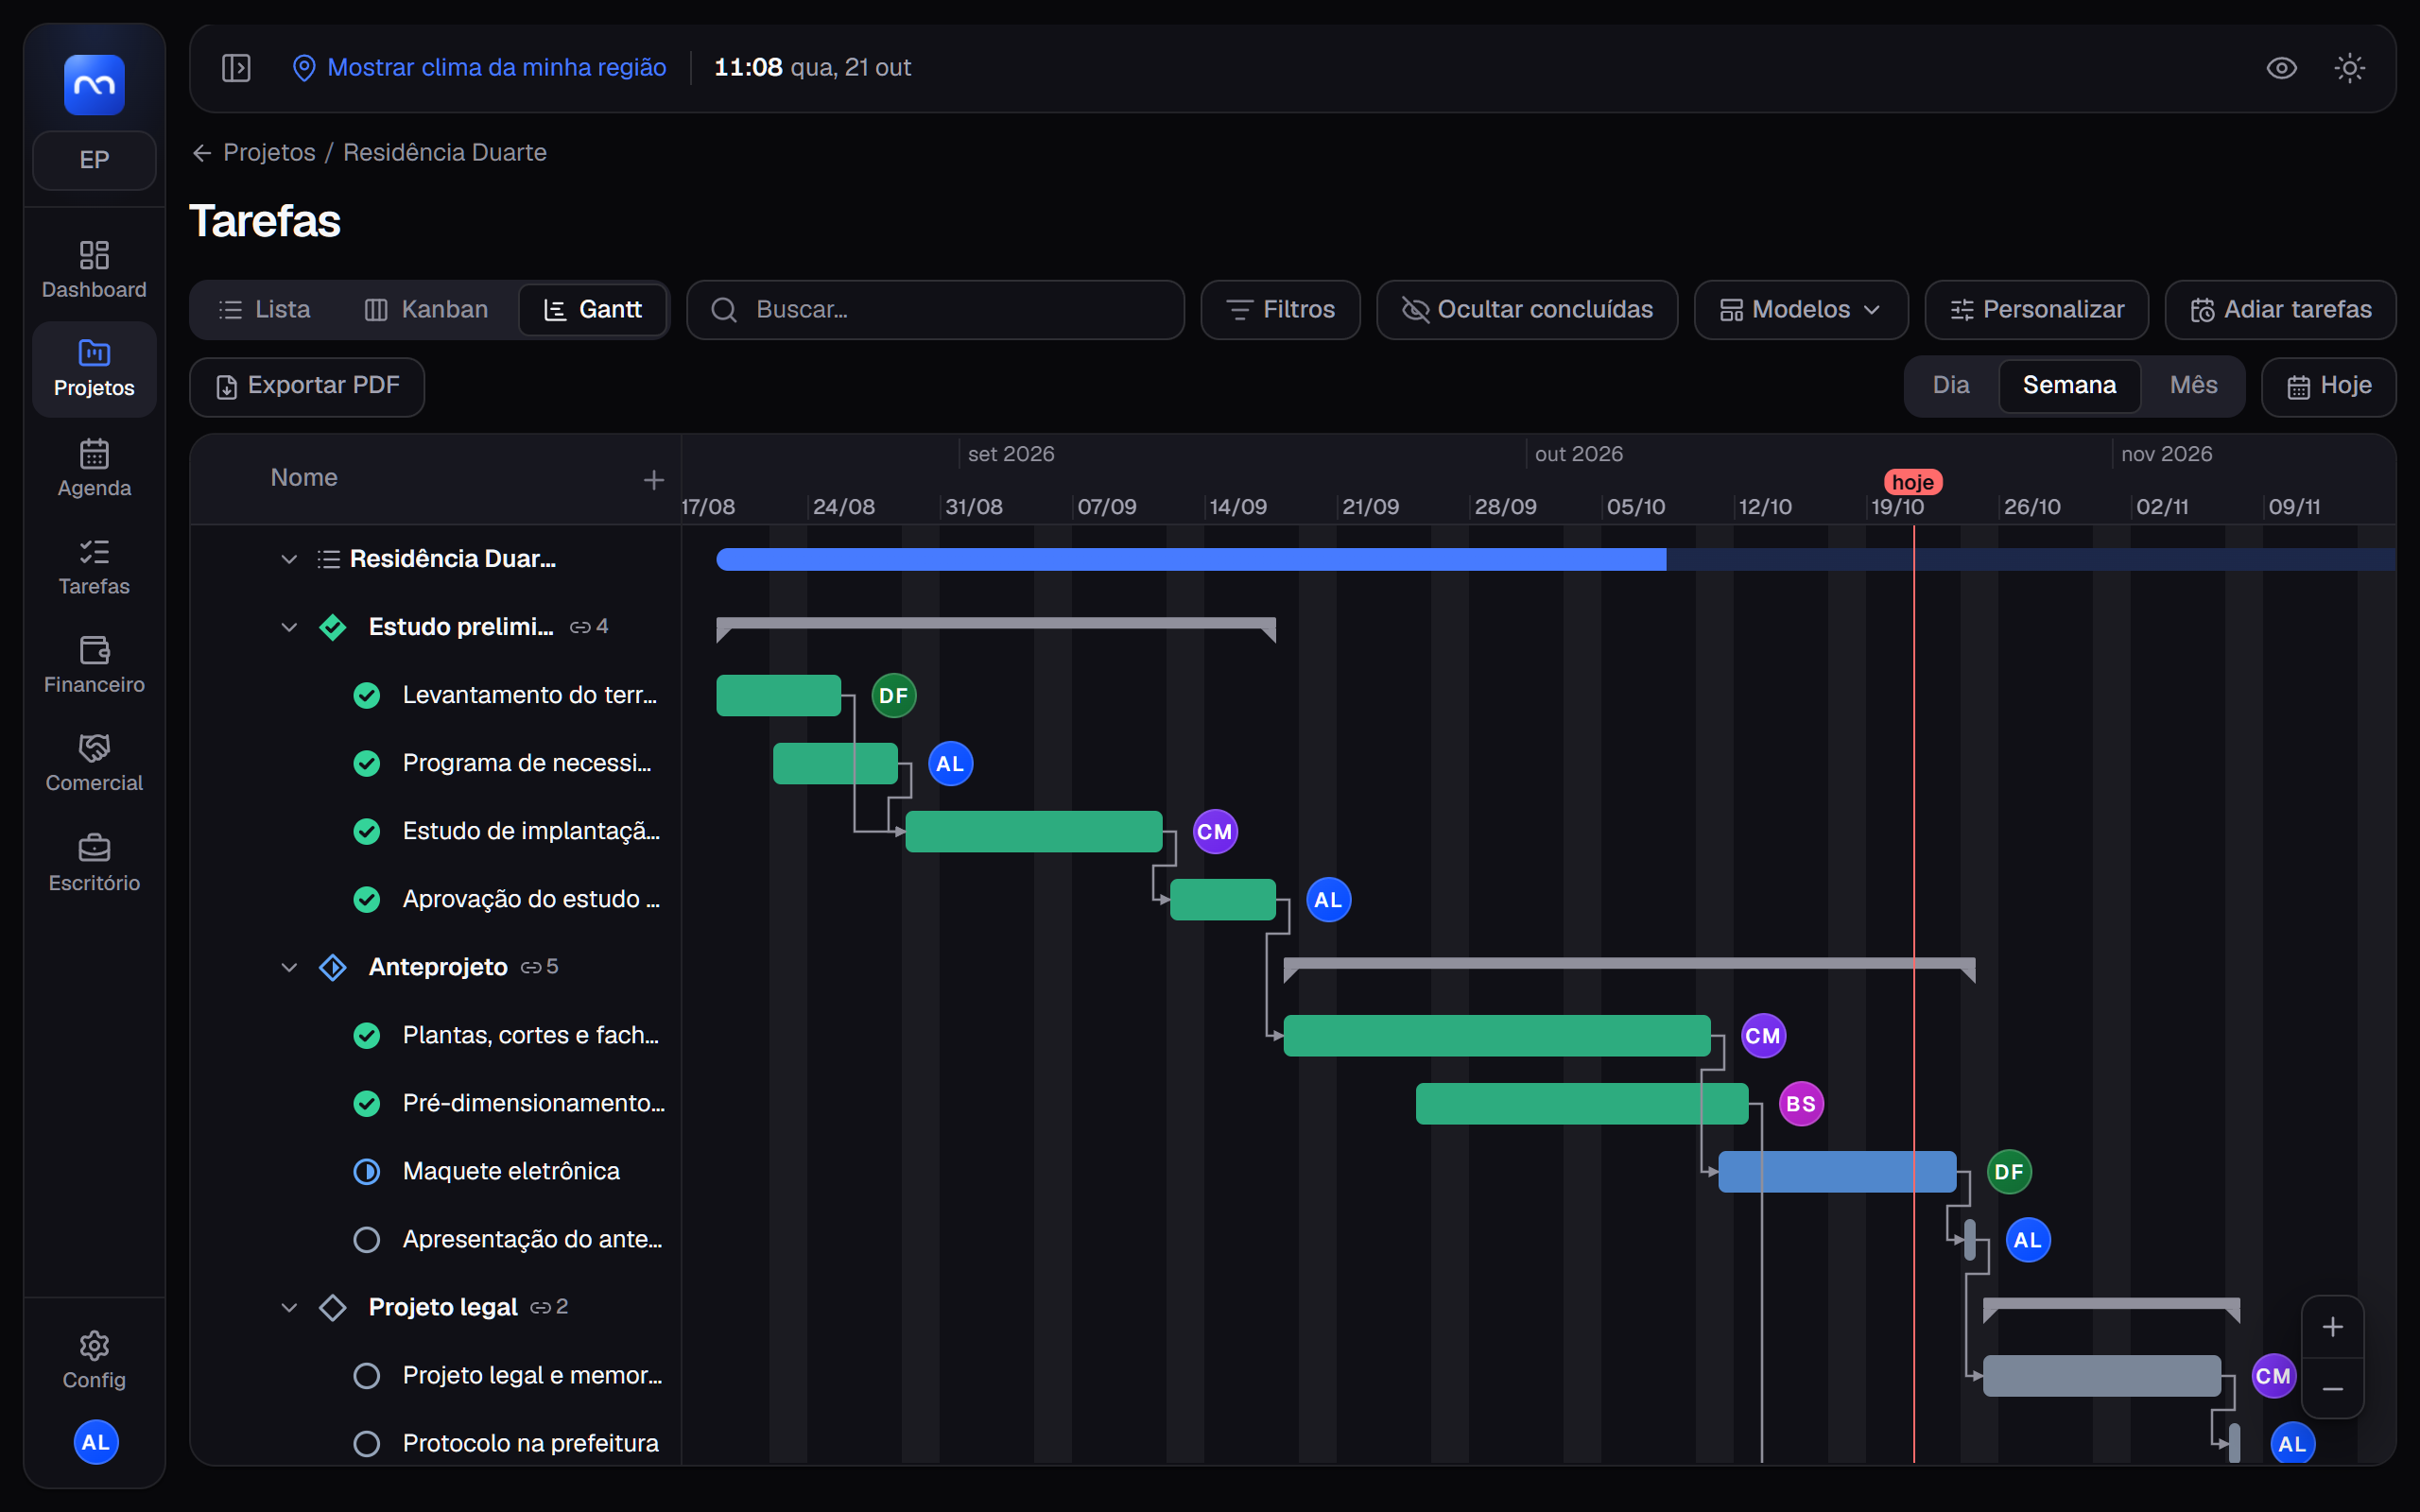Click Mostrar clima da minha região link
The height and width of the screenshot is (1512, 2420).
point(480,68)
